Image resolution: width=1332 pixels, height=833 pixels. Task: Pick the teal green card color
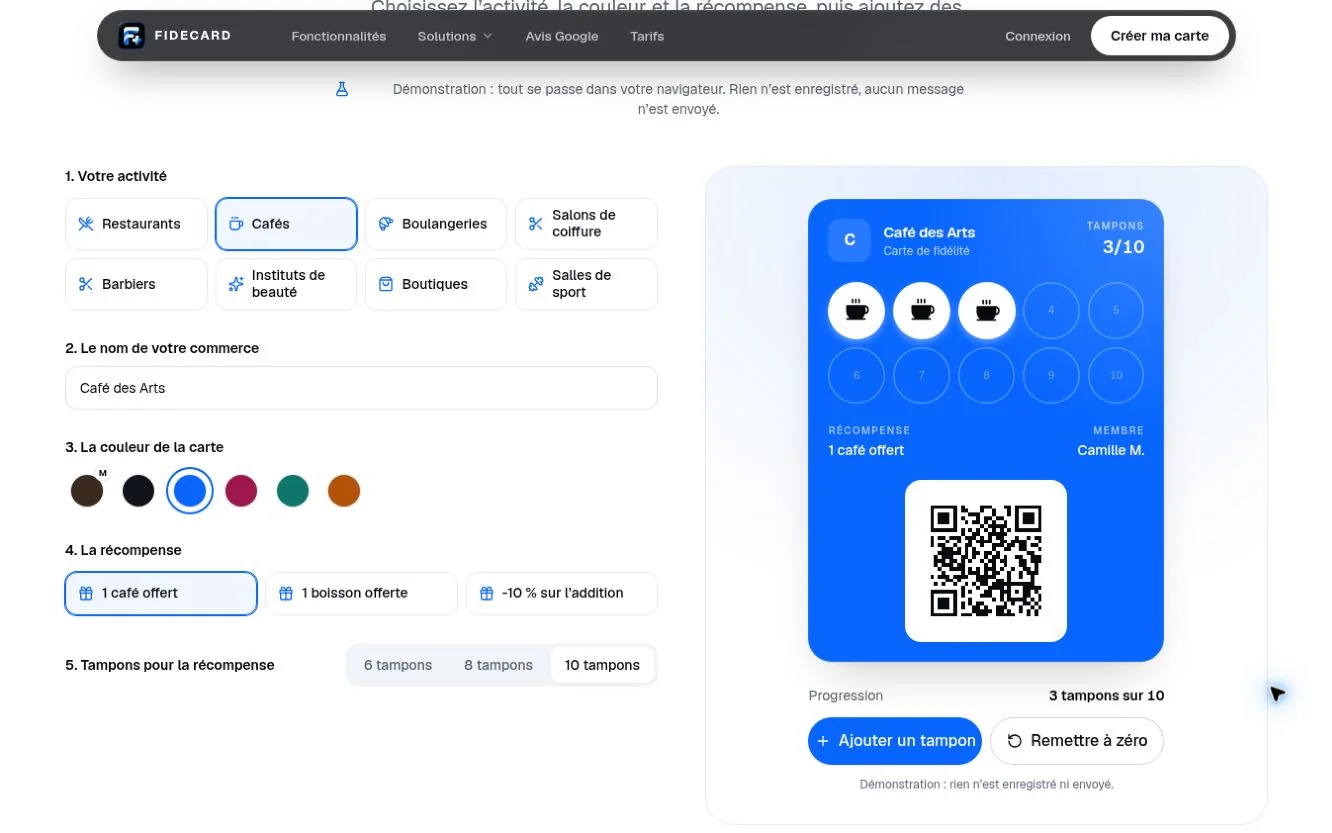[293, 491]
